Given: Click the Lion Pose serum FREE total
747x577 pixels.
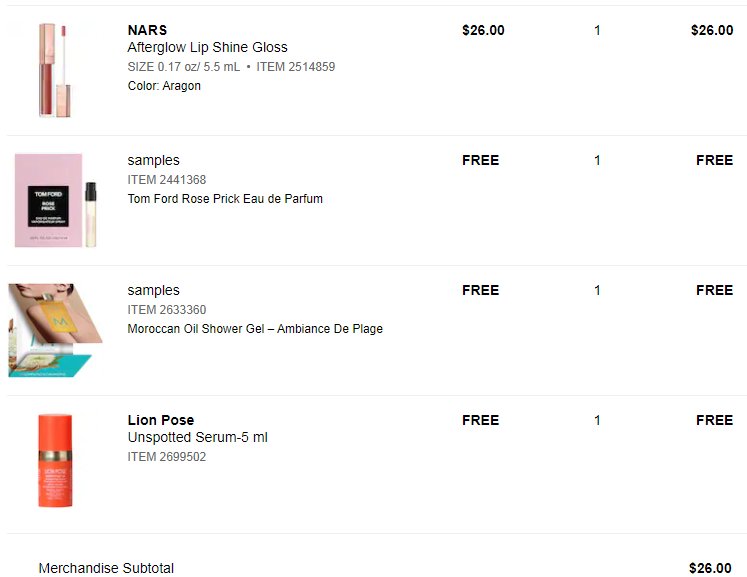Looking at the screenshot, I should pyautogui.click(x=714, y=420).
